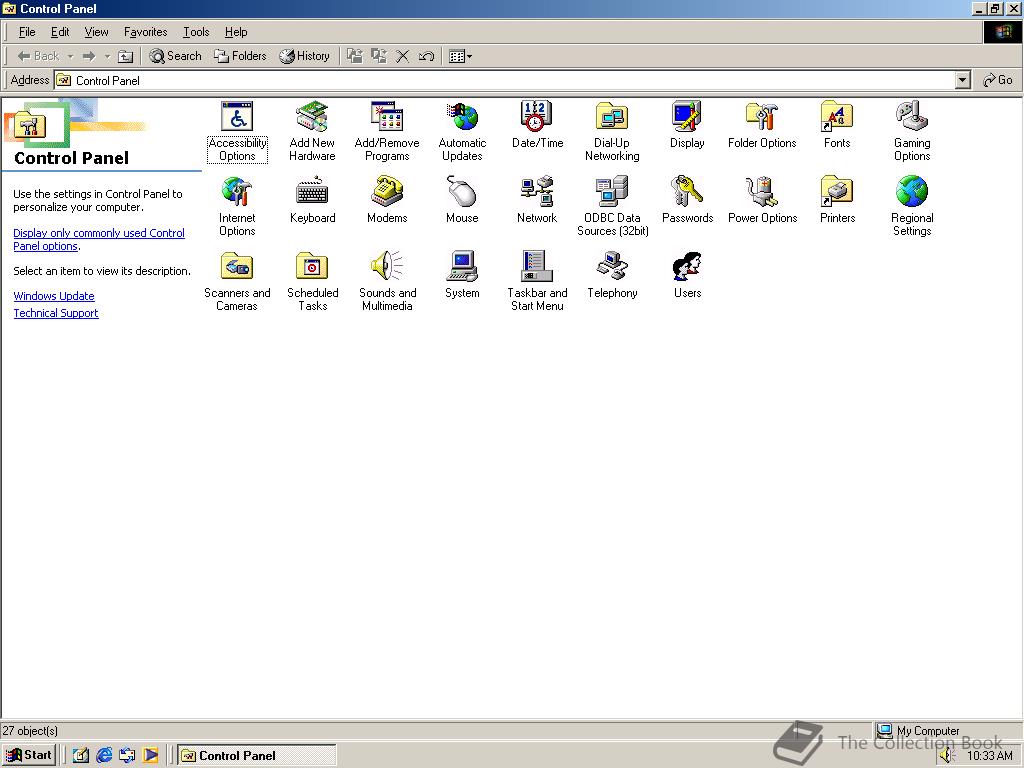Expand the Views dropdown on the toolbar
This screenshot has width=1024, height=768.
[x=468, y=56]
